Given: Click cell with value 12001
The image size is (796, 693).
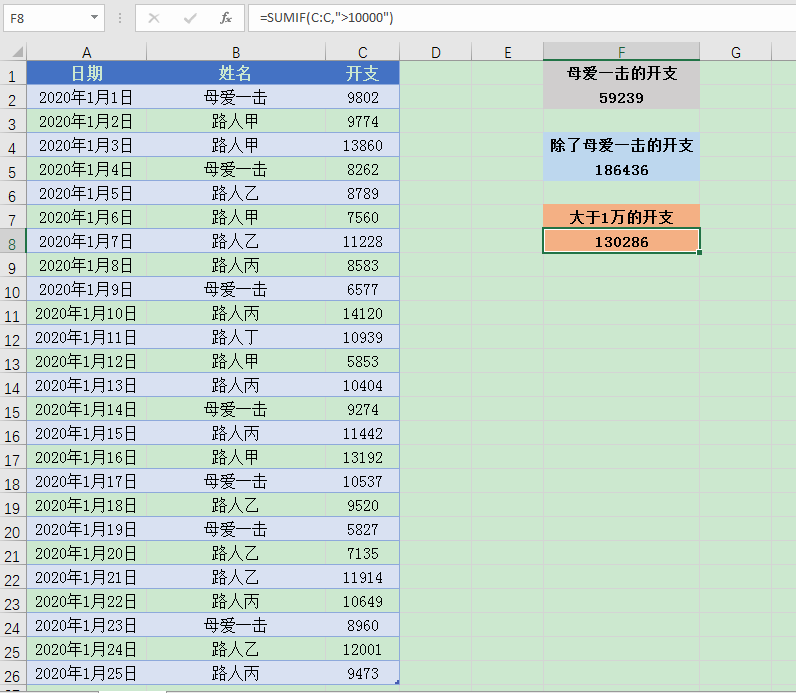Looking at the screenshot, I should click(x=362, y=649).
